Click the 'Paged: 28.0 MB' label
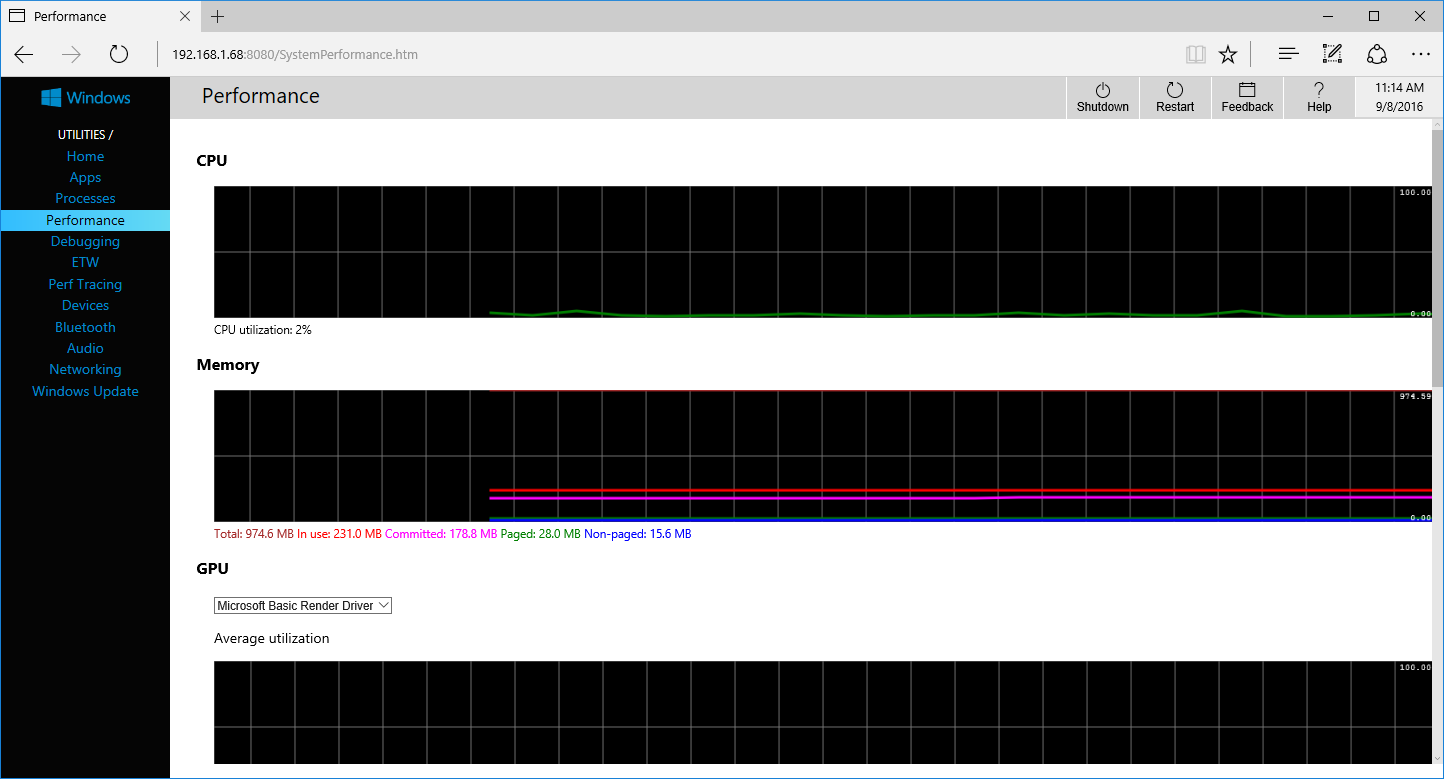1444x779 pixels. pyautogui.click(x=540, y=534)
